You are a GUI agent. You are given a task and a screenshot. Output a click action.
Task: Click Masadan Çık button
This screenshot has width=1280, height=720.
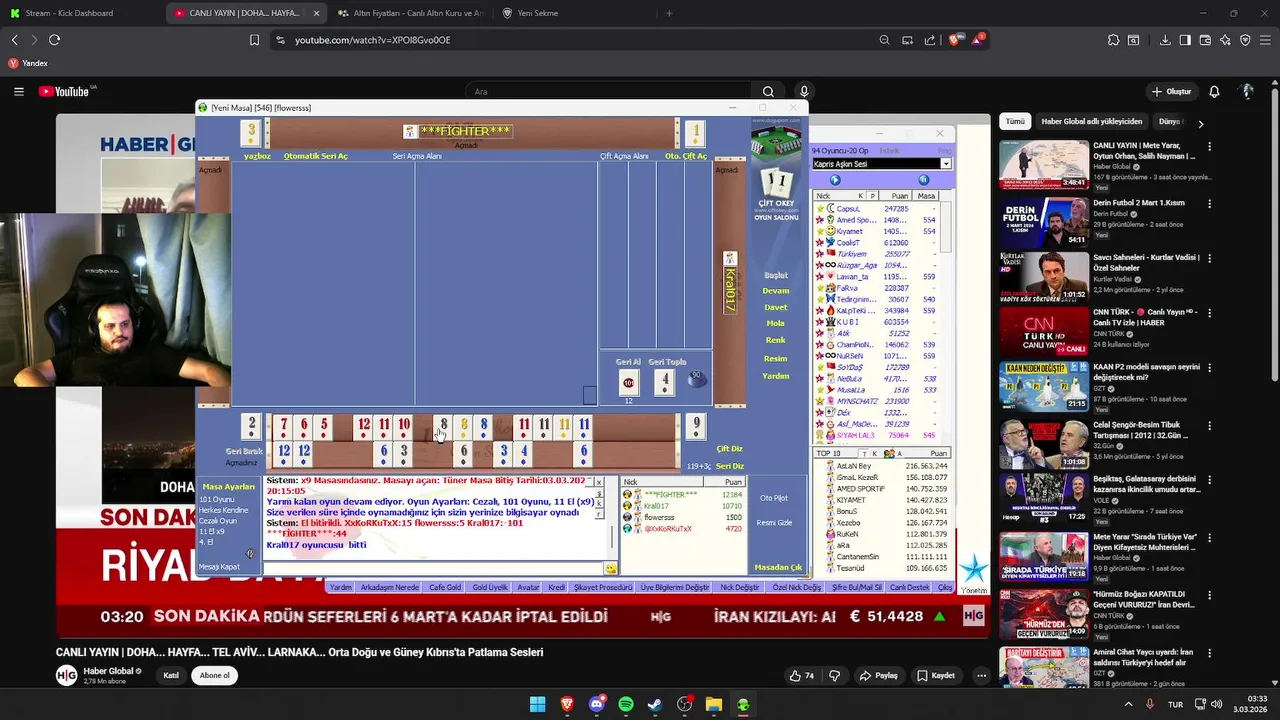[x=778, y=567]
